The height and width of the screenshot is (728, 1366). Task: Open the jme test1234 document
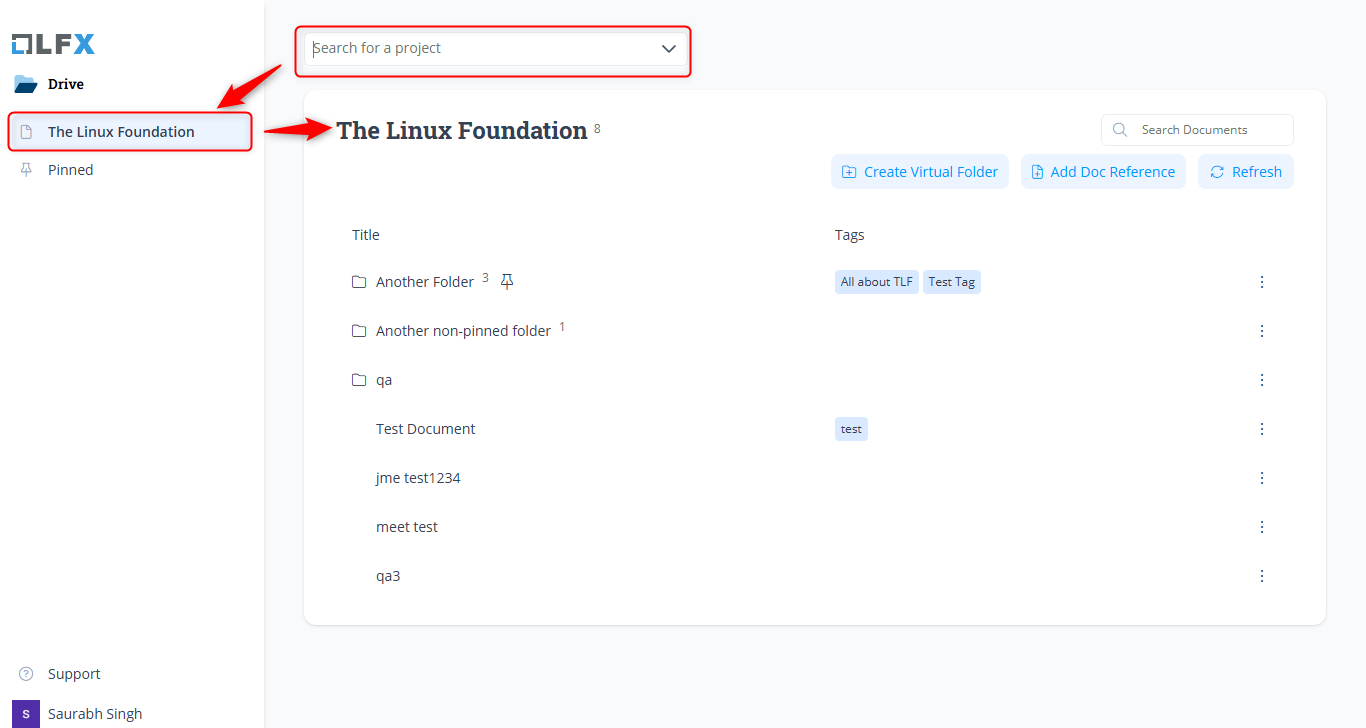(x=418, y=478)
